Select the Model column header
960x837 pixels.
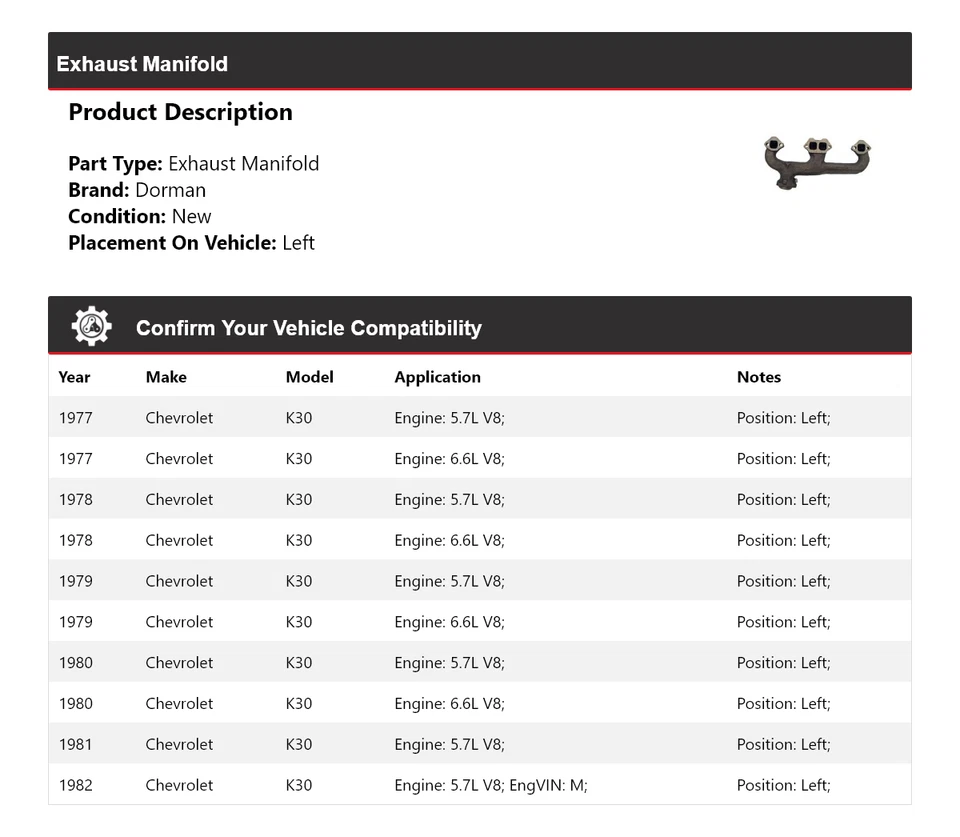(309, 377)
